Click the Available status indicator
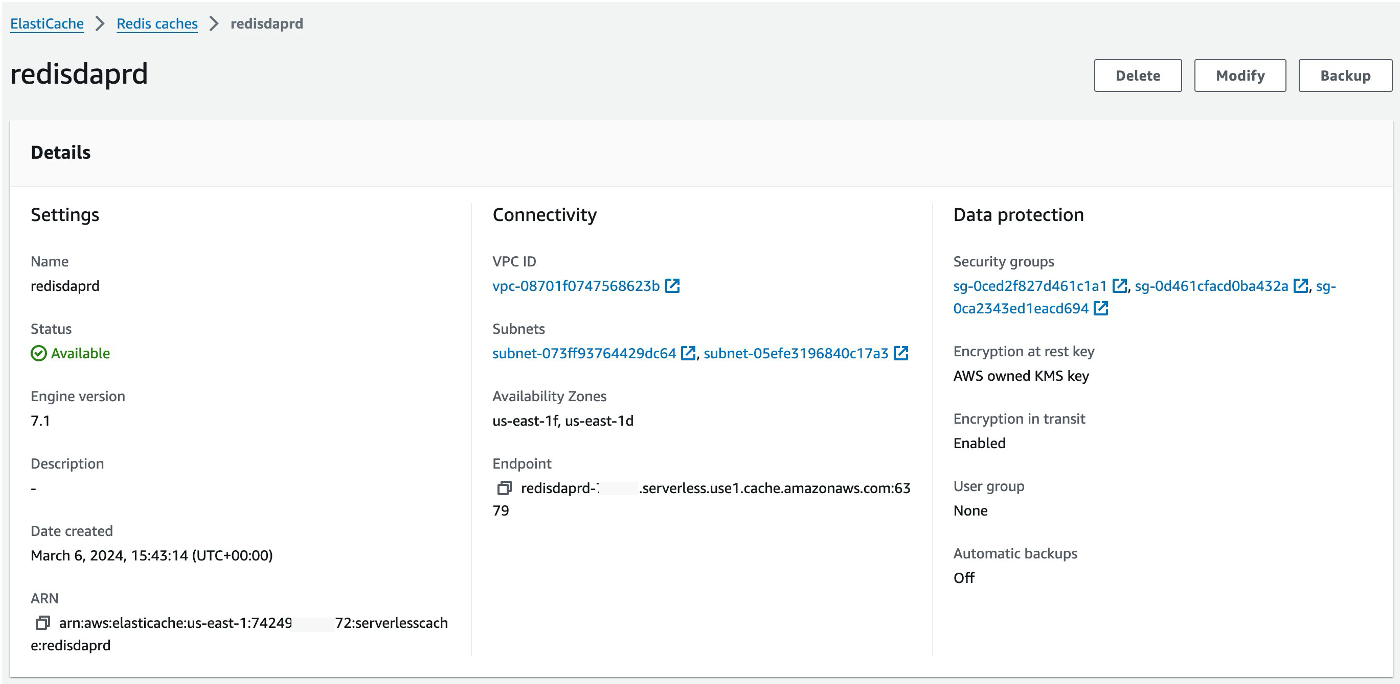The image size is (1400, 684). [x=71, y=353]
